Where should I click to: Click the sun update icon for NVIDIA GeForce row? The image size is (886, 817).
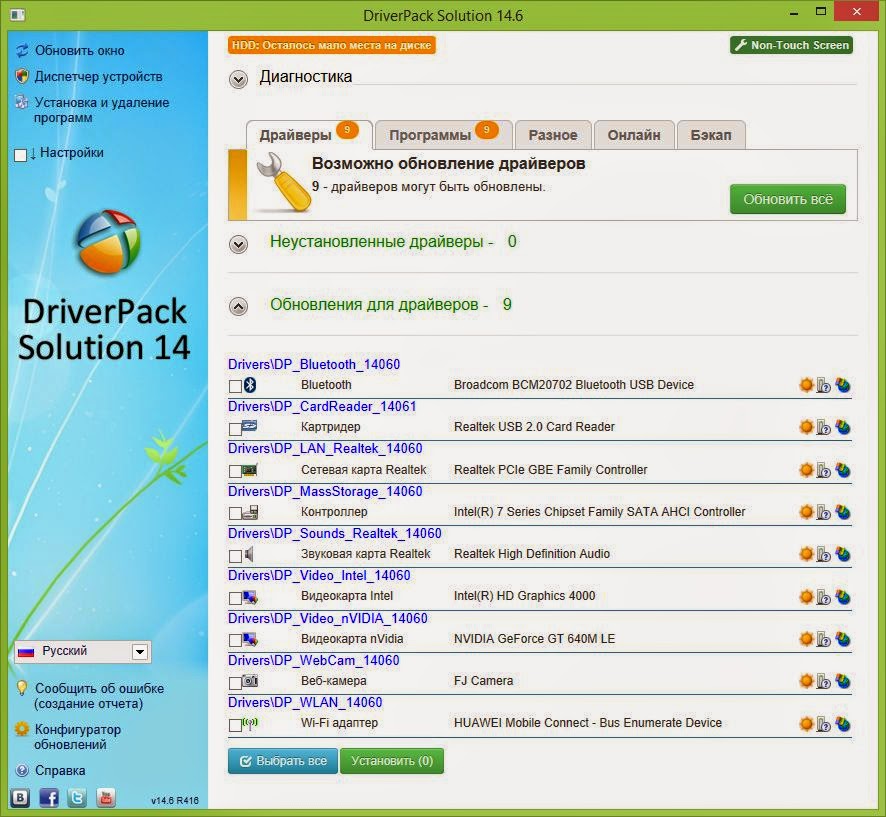point(805,638)
